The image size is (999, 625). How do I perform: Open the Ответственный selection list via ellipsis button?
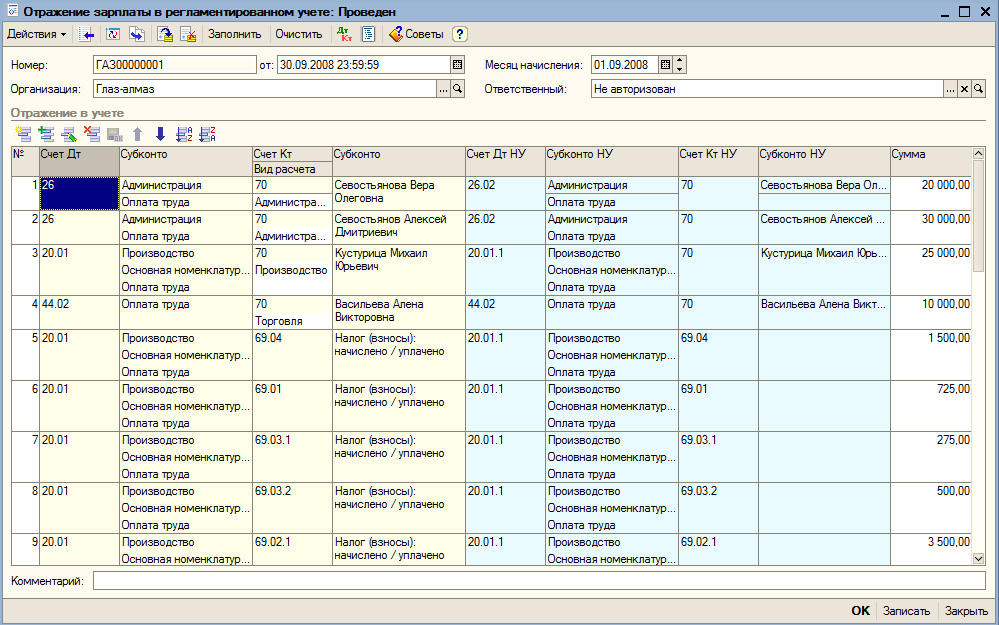tap(951, 89)
